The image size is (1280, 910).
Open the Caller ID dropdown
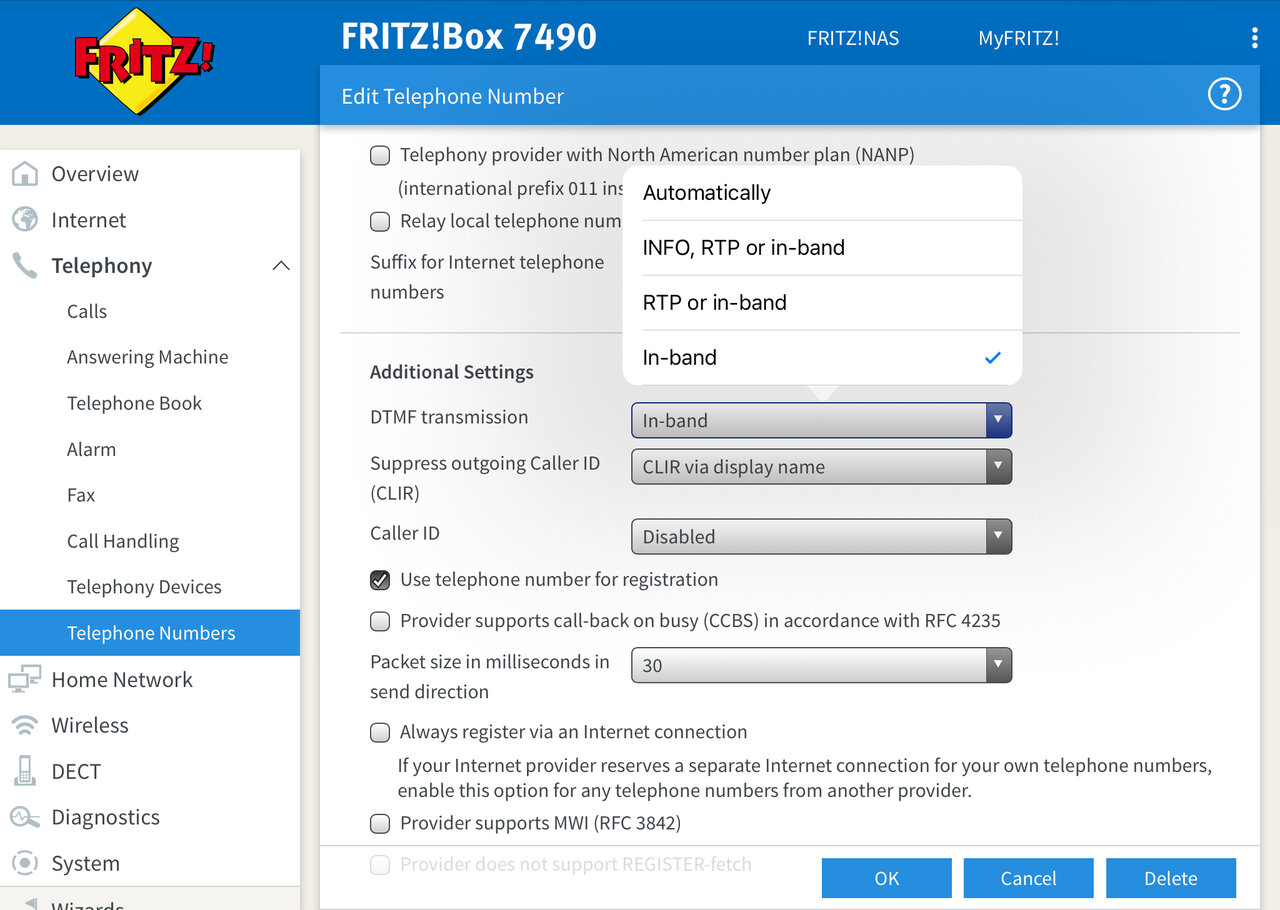pos(821,536)
